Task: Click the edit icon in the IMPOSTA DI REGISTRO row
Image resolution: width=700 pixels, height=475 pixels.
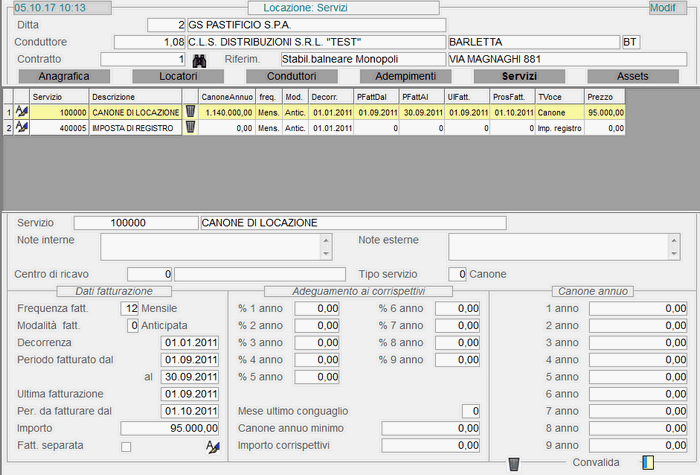Action: 21,128
